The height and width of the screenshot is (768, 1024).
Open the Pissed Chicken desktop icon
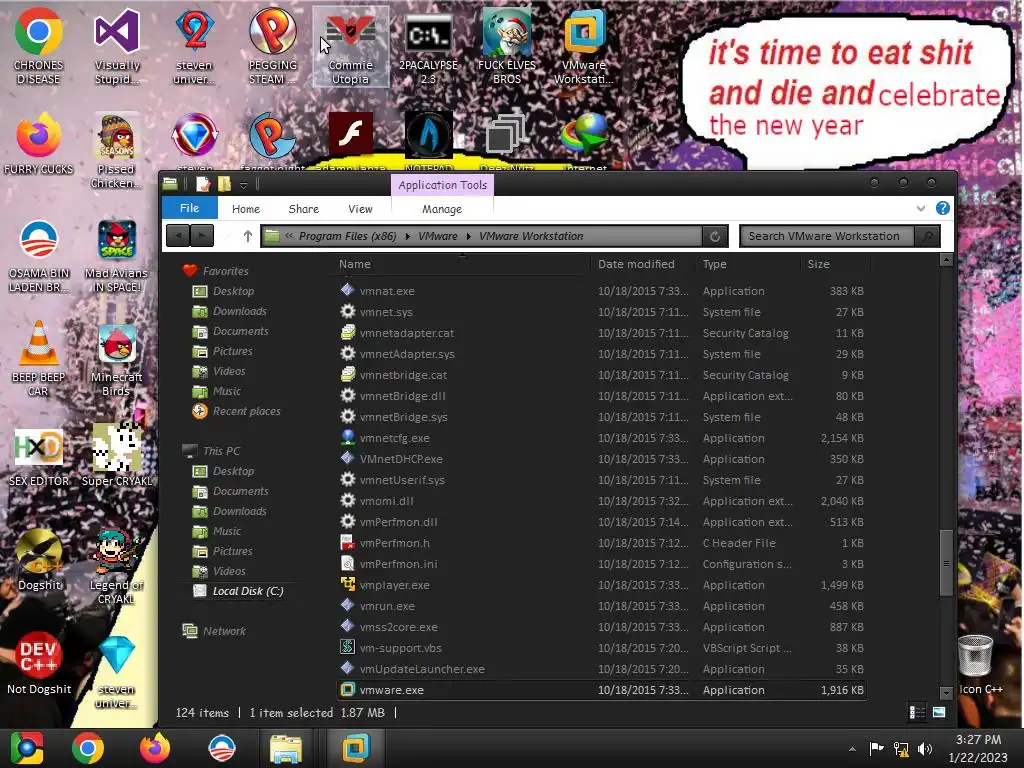(116, 152)
